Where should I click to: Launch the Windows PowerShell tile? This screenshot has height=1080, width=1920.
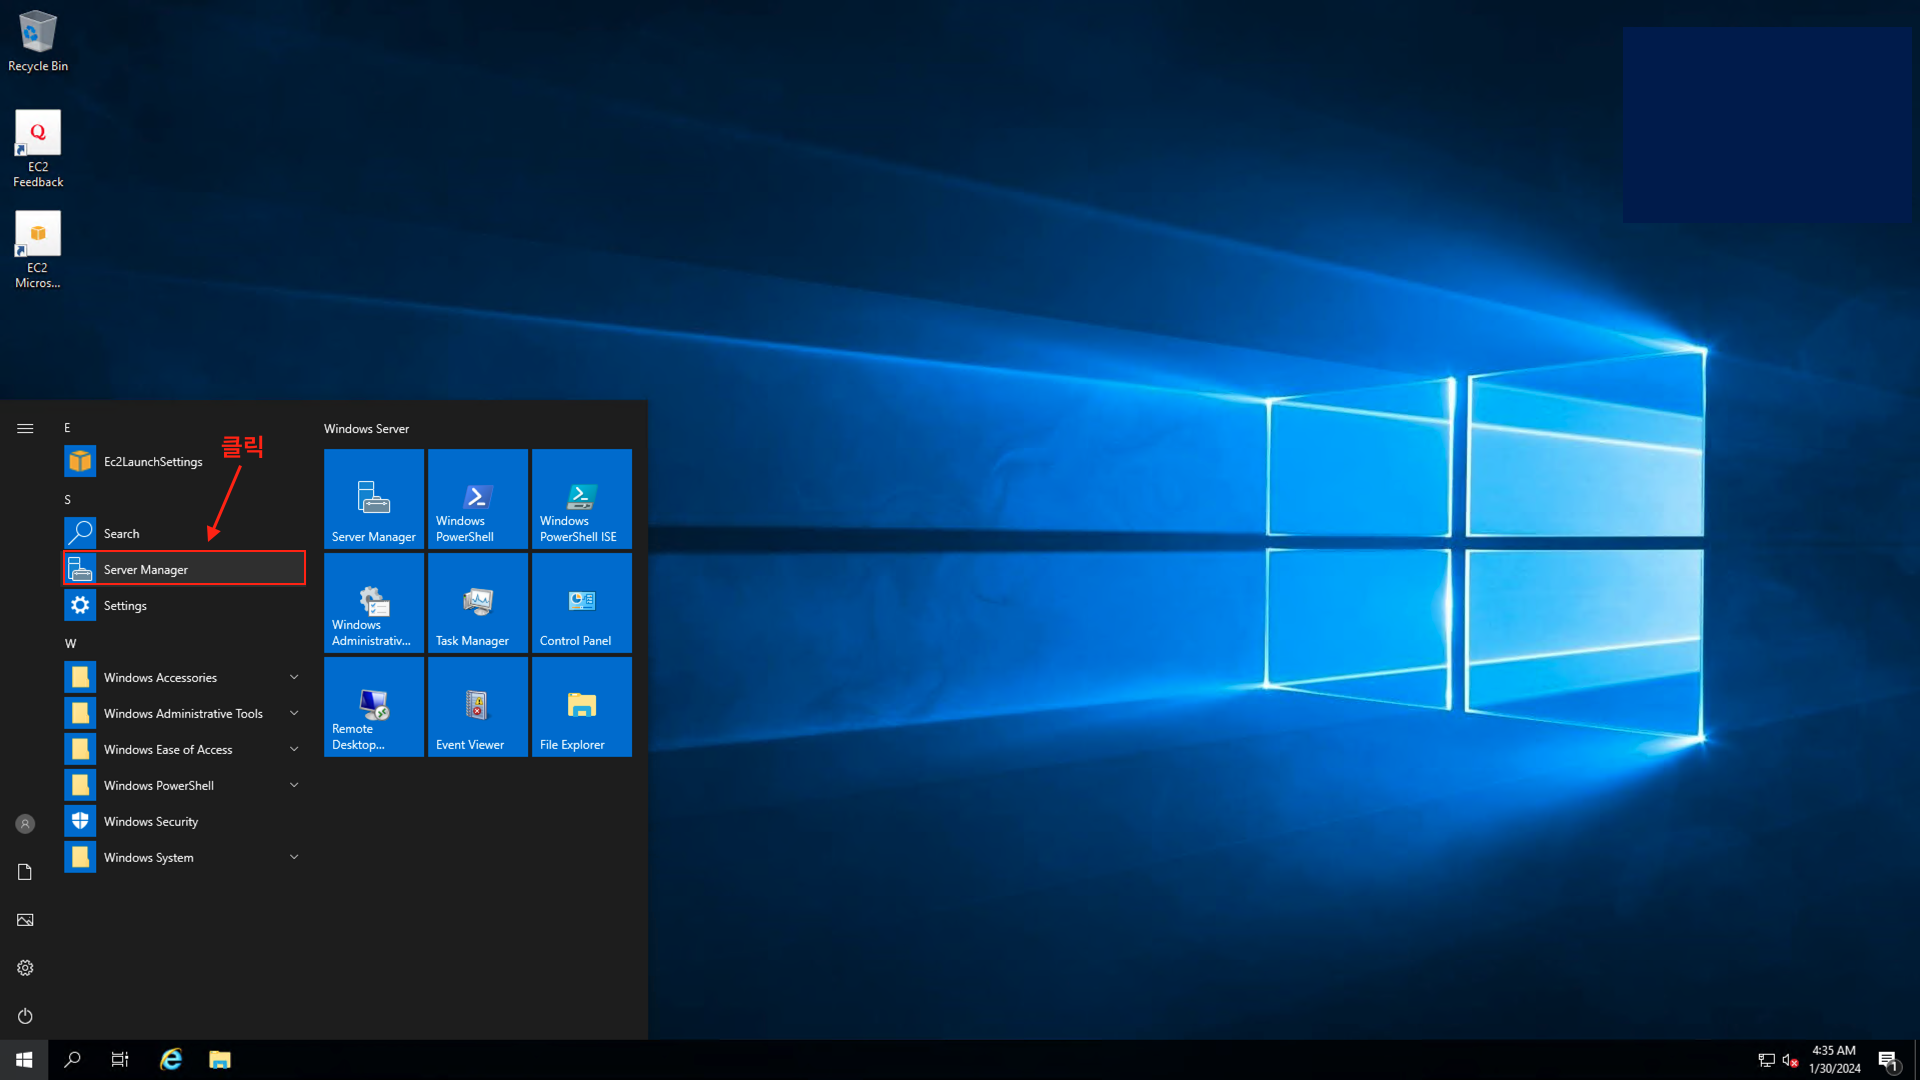coord(477,499)
